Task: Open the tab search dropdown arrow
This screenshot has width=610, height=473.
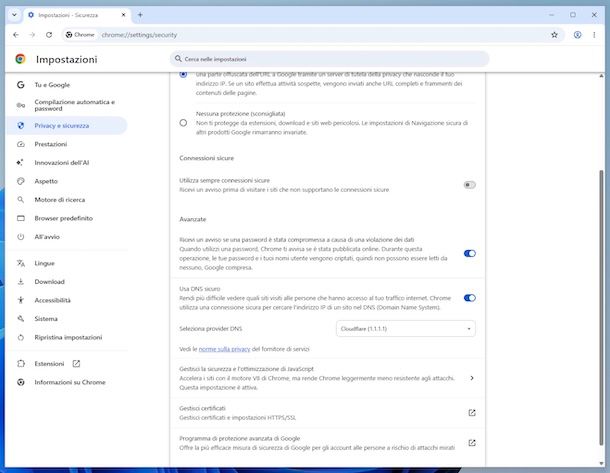Action: point(14,15)
